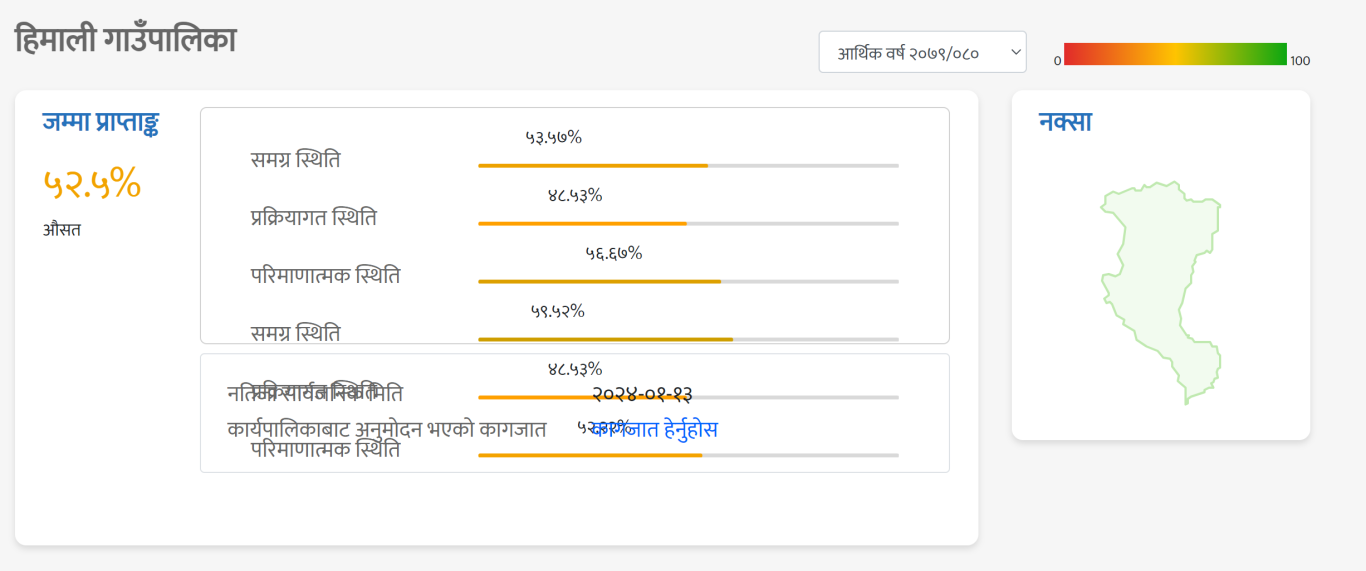Click the ५२.५% total score value

[92, 183]
